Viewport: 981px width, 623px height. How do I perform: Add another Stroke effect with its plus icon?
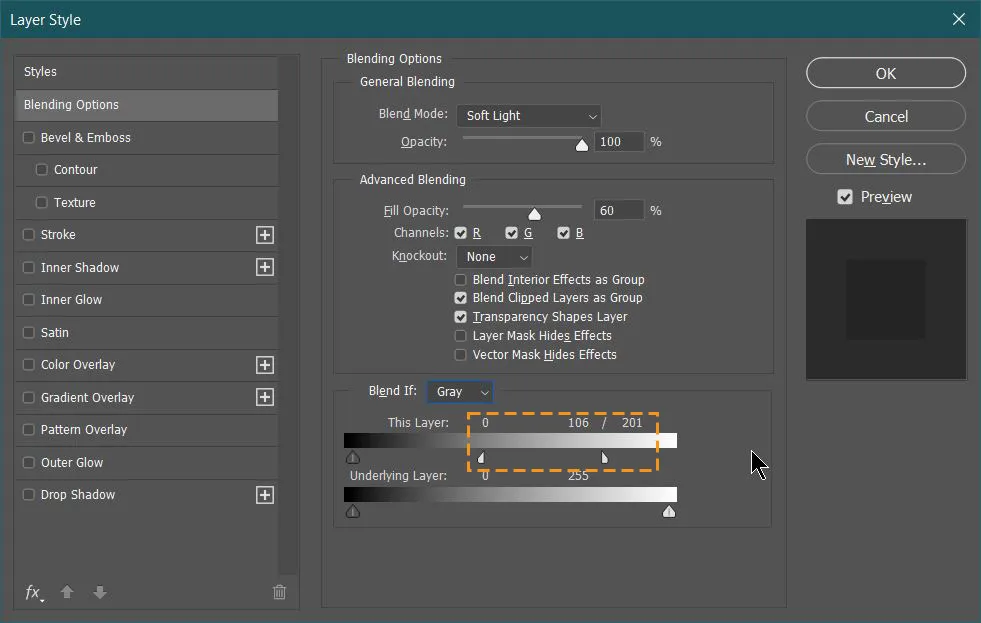(x=264, y=235)
